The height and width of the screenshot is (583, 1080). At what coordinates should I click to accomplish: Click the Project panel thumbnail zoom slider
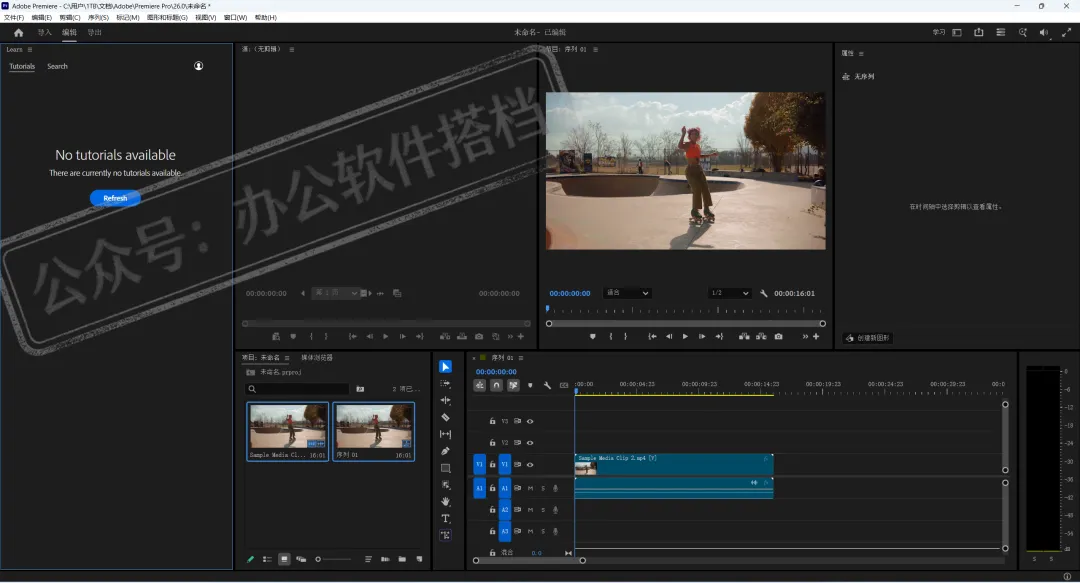[319, 559]
